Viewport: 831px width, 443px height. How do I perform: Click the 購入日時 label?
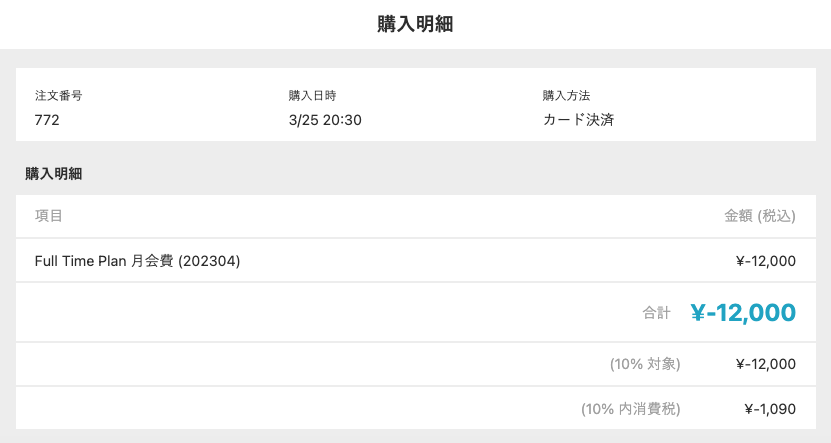311,96
